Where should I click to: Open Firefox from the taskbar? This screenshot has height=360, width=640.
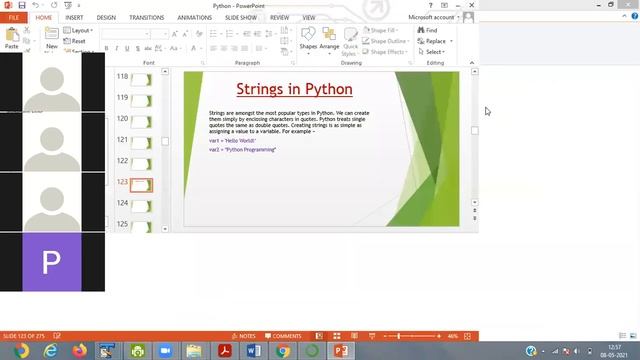point(80,351)
